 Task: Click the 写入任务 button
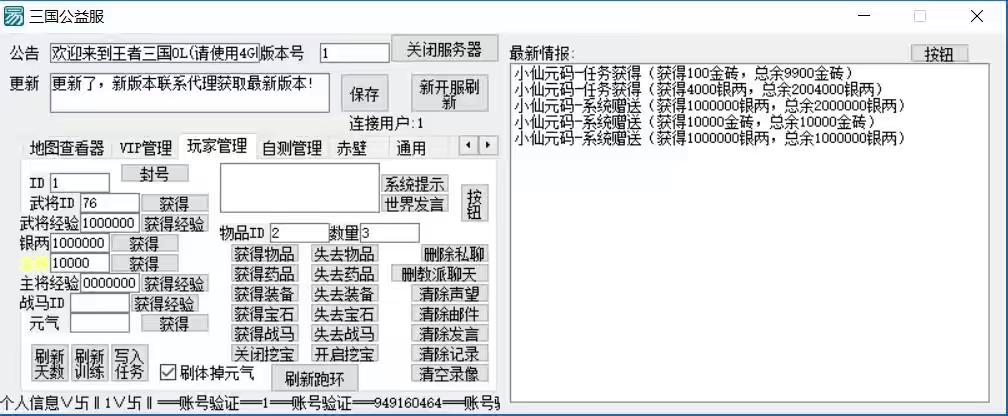tap(130, 363)
